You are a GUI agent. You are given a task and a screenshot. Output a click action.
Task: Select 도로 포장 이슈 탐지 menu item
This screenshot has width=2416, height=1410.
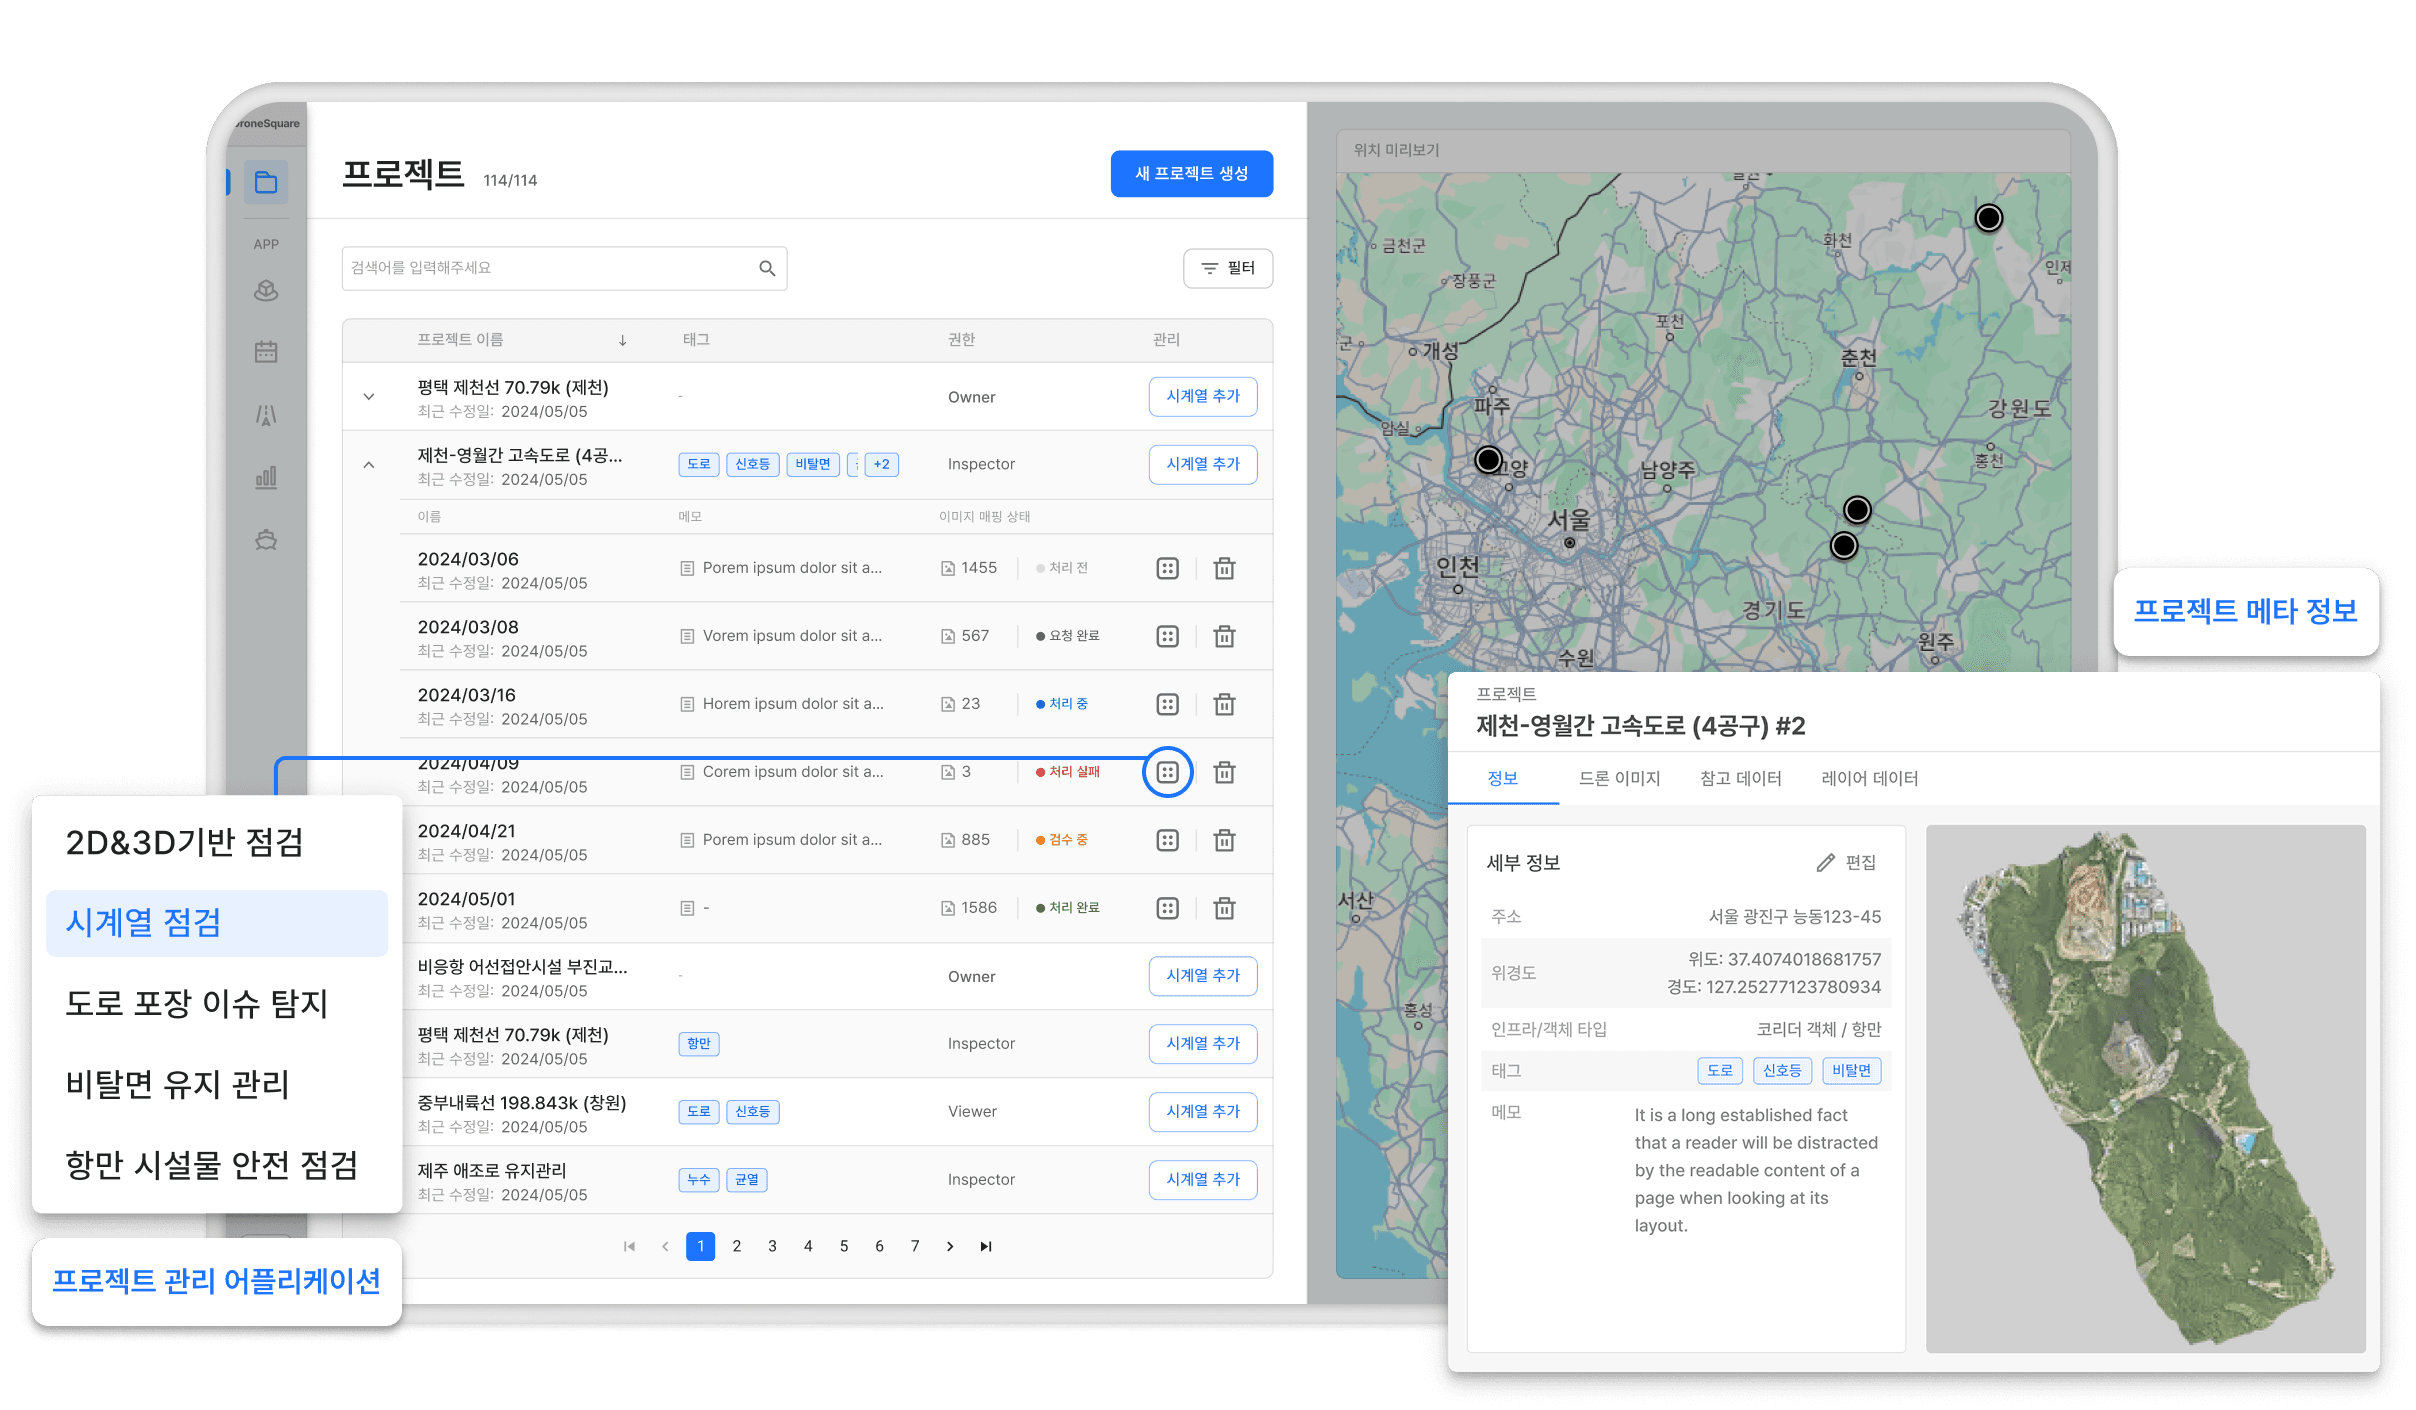pyautogui.click(x=197, y=1003)
